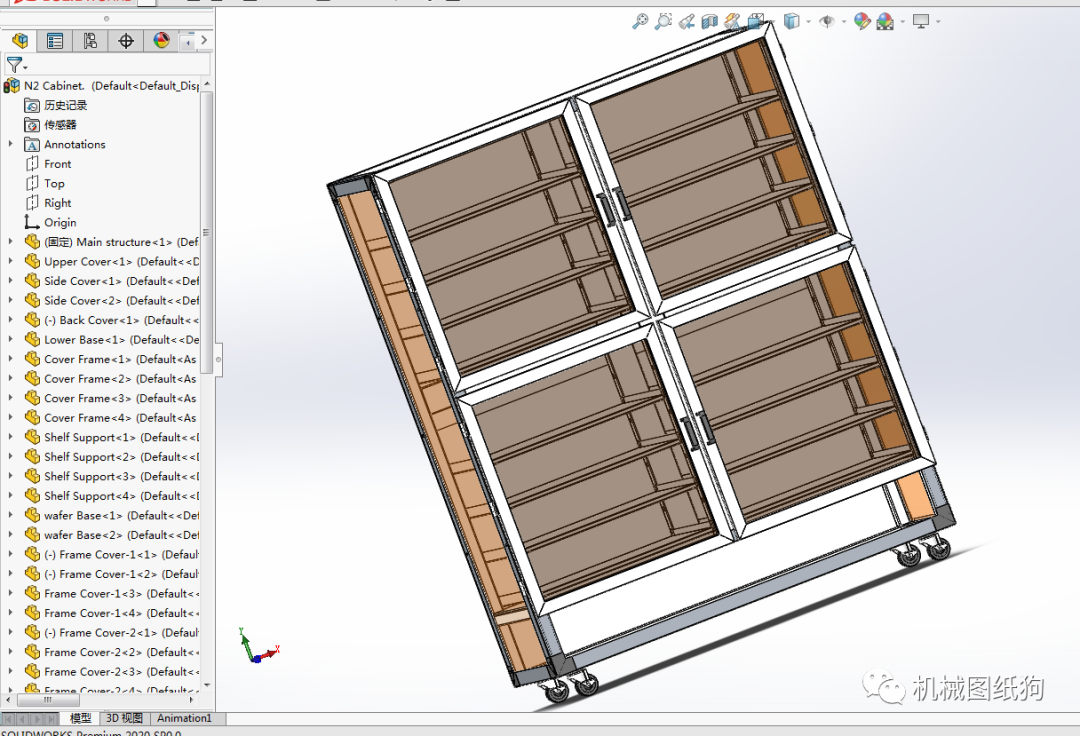Open Apply Scene dropdown arrow
Screen dimensions: 1080x736
pos(902,22)
